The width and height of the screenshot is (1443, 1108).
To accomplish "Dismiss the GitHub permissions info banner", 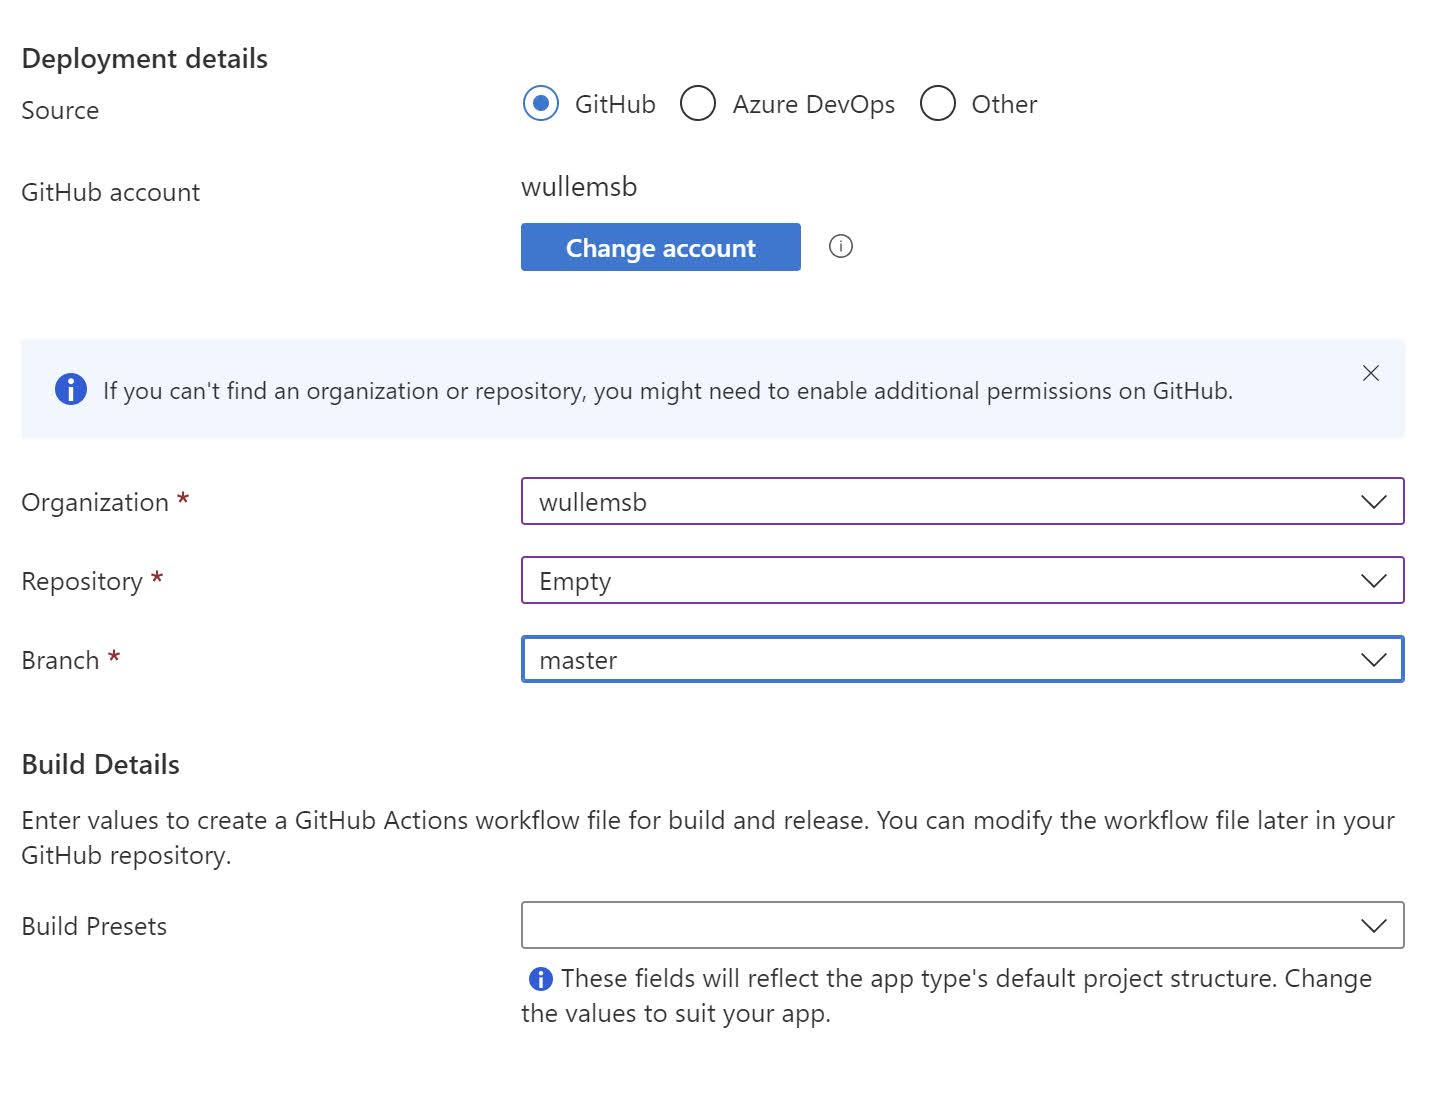I will click(x=1371, y=373).
